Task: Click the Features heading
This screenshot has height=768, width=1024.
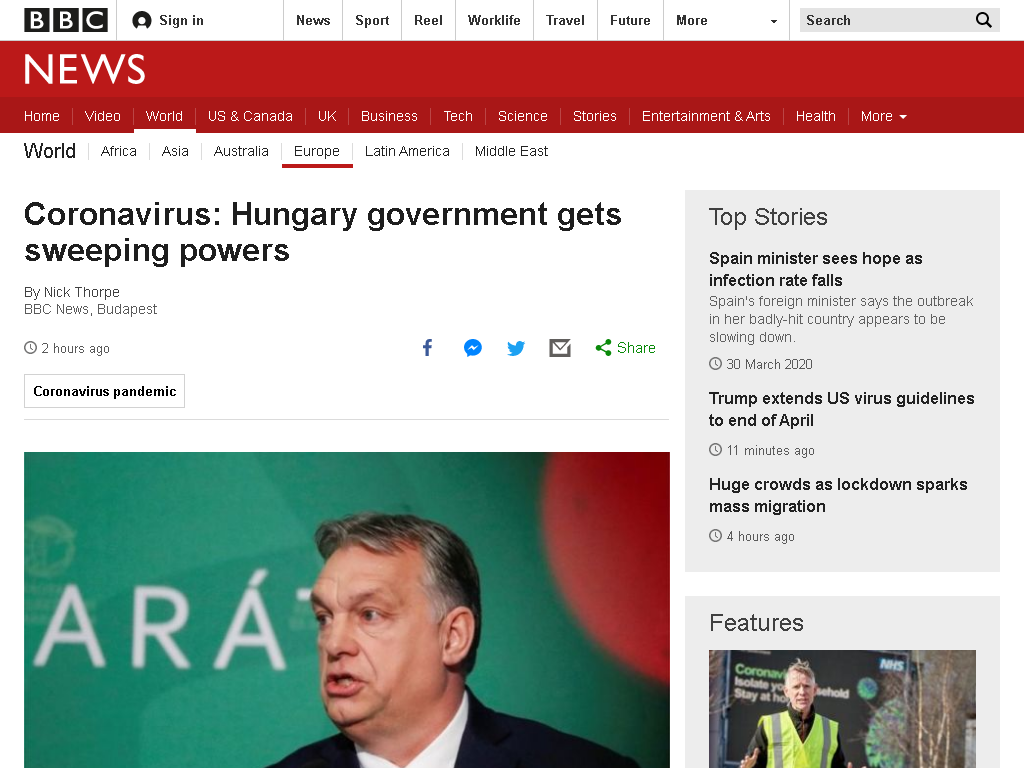Action: click(756, 623)
